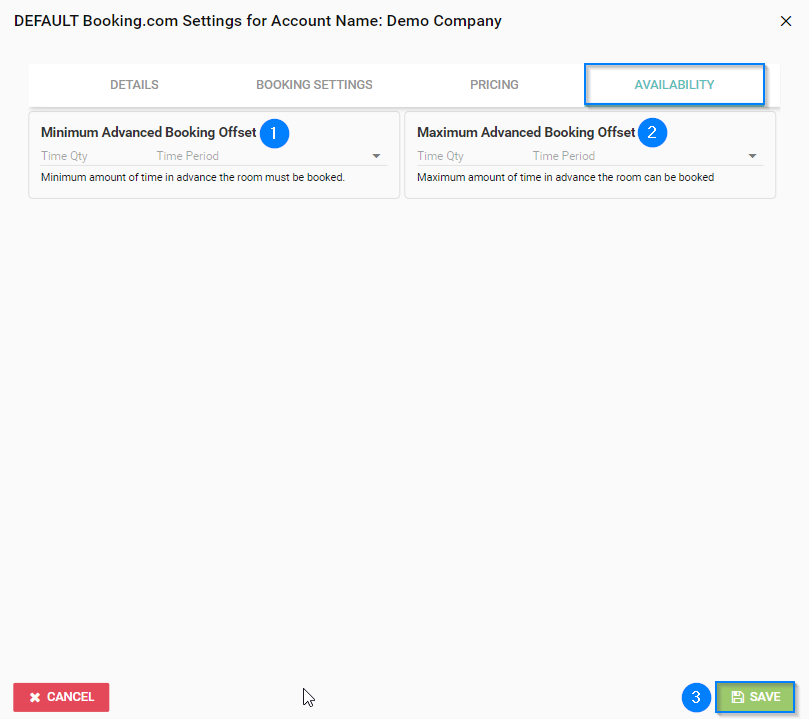Select the AVAILABILITY tab

point(674,85)
